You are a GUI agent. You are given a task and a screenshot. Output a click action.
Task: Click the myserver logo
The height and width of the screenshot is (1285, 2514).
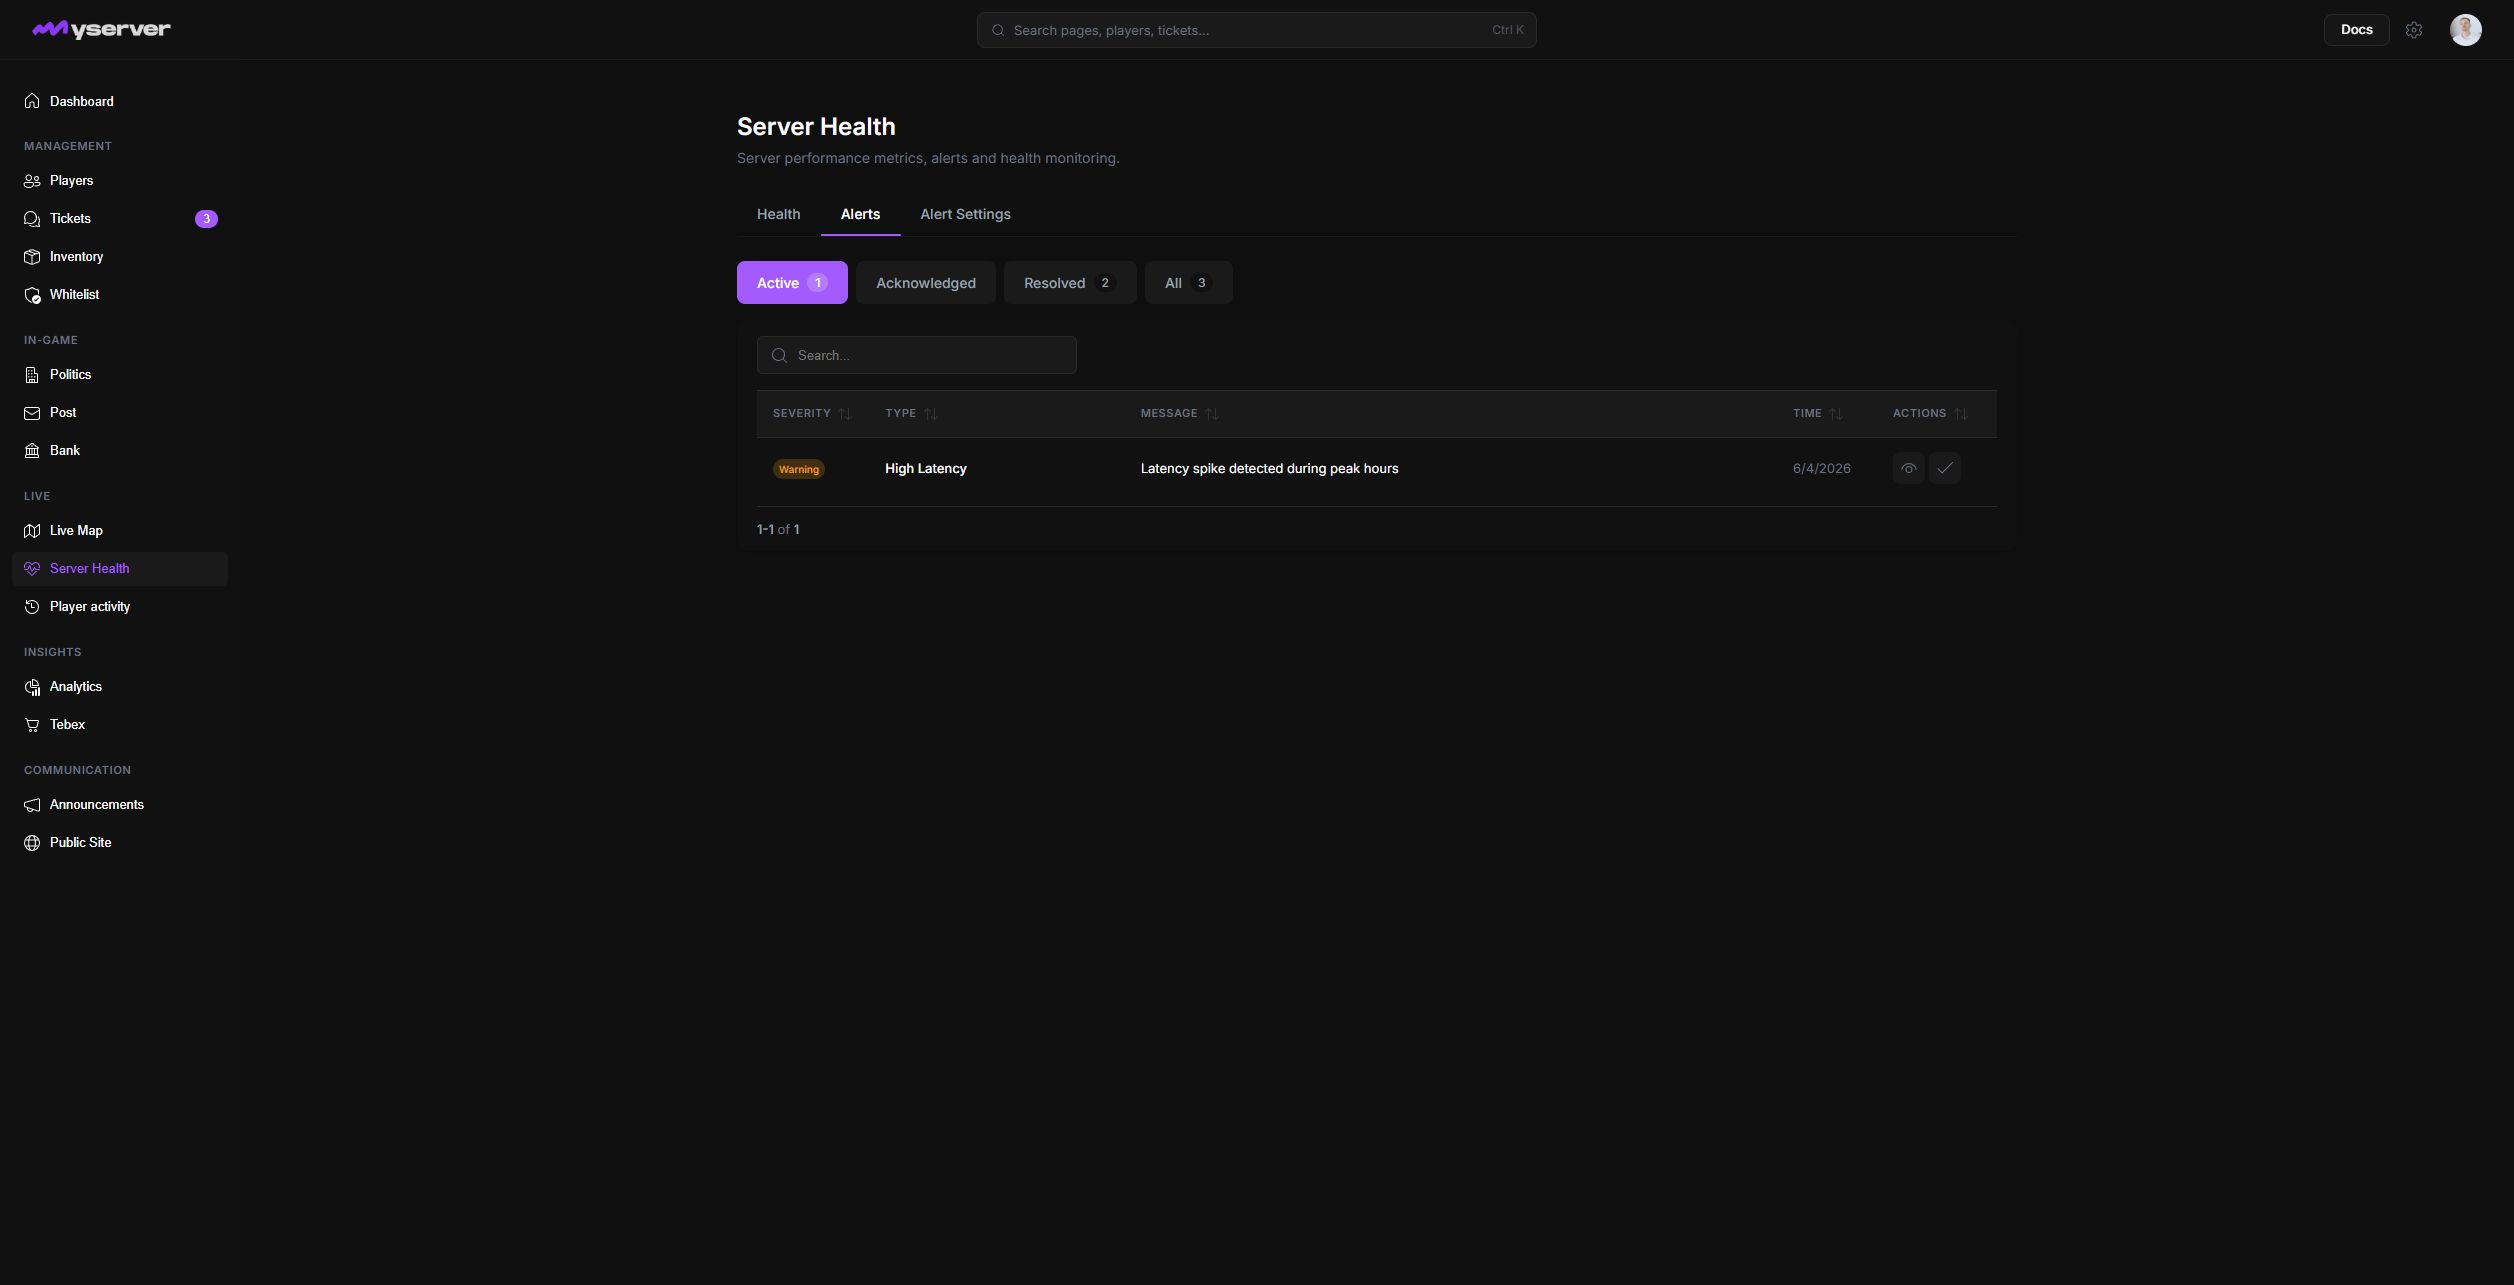click(x=101, y=30)
